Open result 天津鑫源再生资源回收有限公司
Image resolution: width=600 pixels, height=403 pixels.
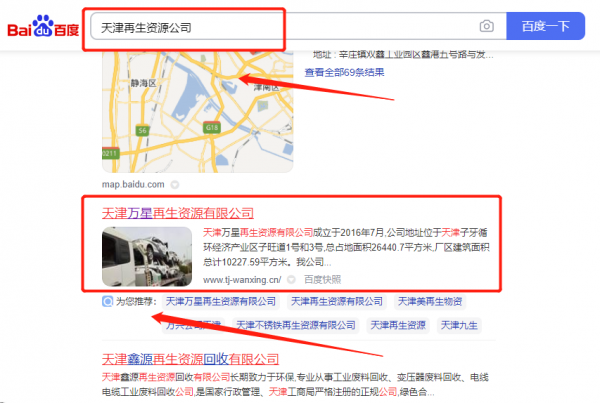[x=190, y=359]
